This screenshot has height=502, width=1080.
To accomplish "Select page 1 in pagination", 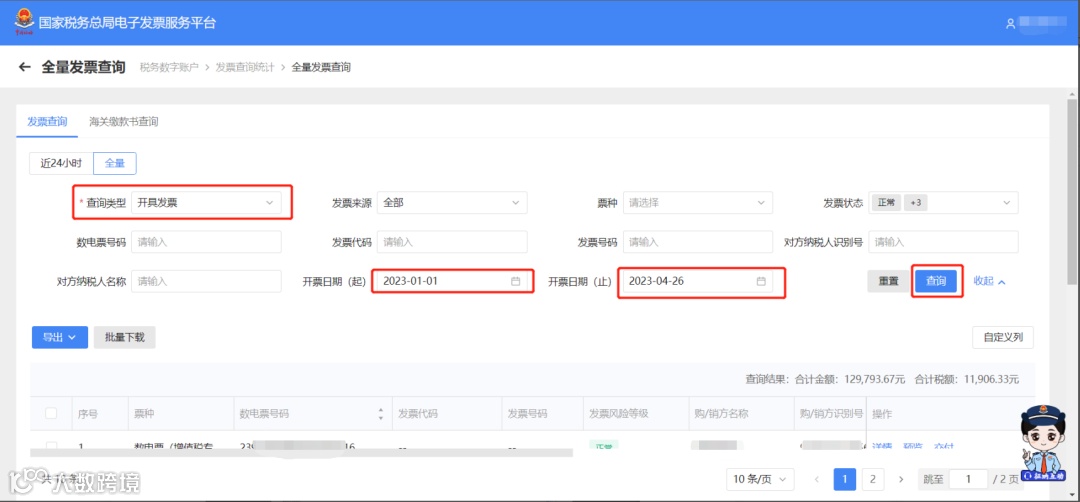I will point(845,479).
